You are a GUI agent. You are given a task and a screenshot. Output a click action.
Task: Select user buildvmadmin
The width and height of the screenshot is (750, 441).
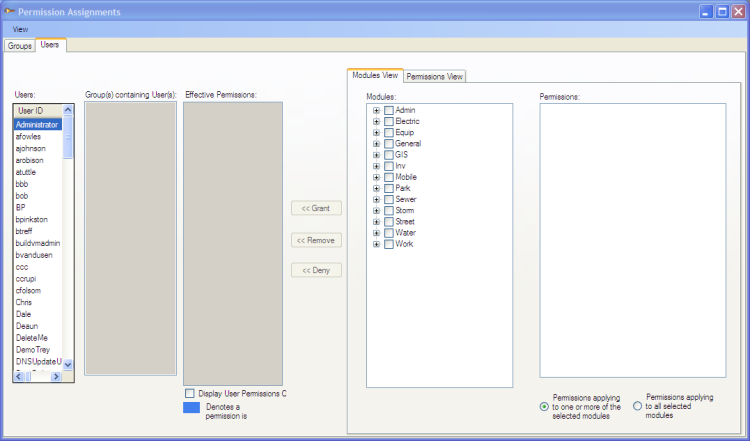[38, 243]
